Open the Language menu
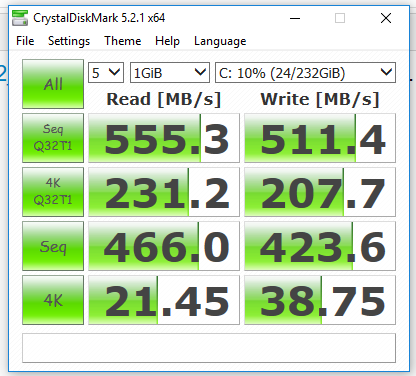 coord(220,41)
